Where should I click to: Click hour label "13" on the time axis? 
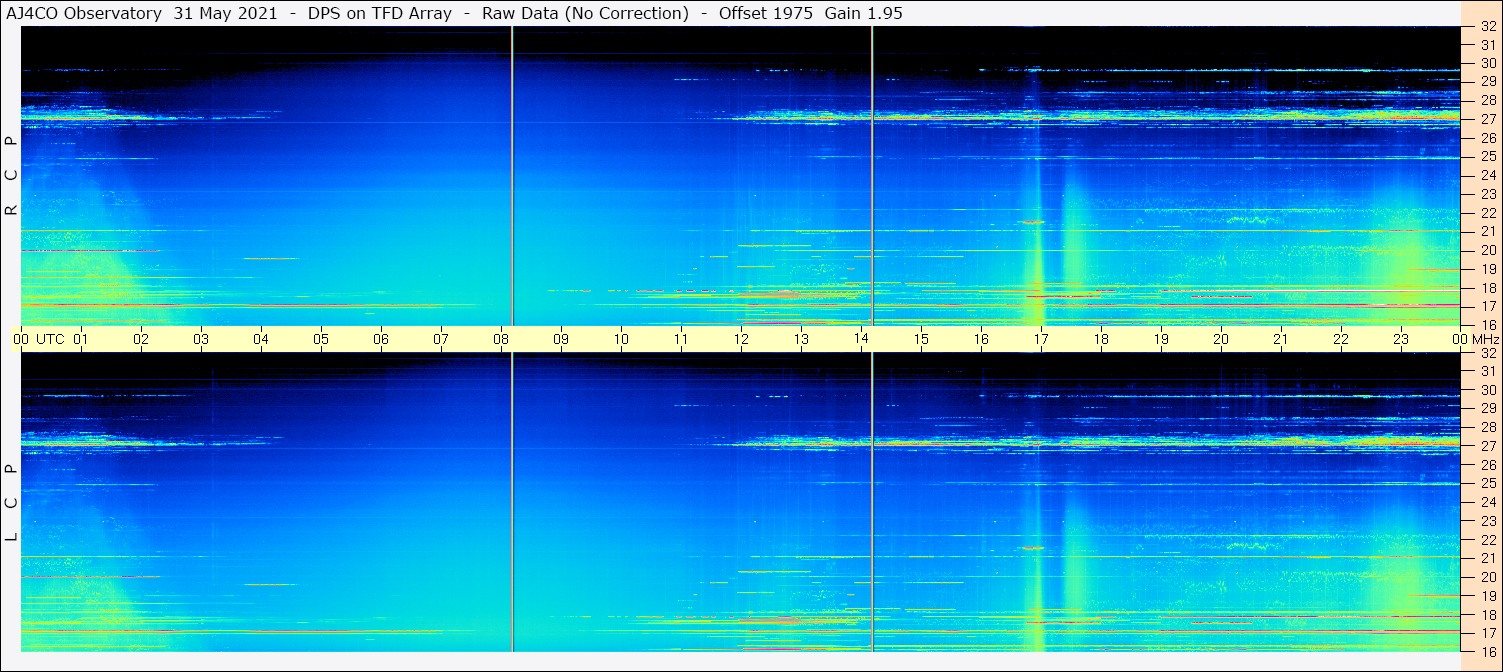coord(801,339)
